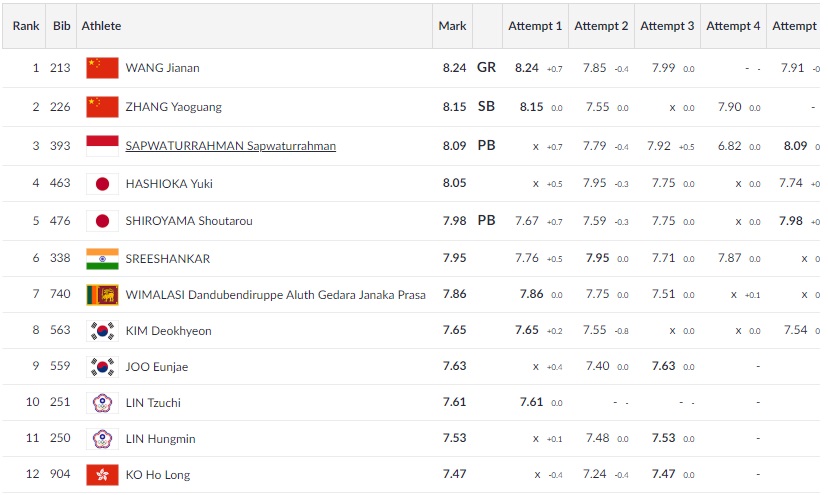Click Indonesia flag beside SAPWATURRAHMAN
This screenshot has width=828, height=495.
point(102,145)
